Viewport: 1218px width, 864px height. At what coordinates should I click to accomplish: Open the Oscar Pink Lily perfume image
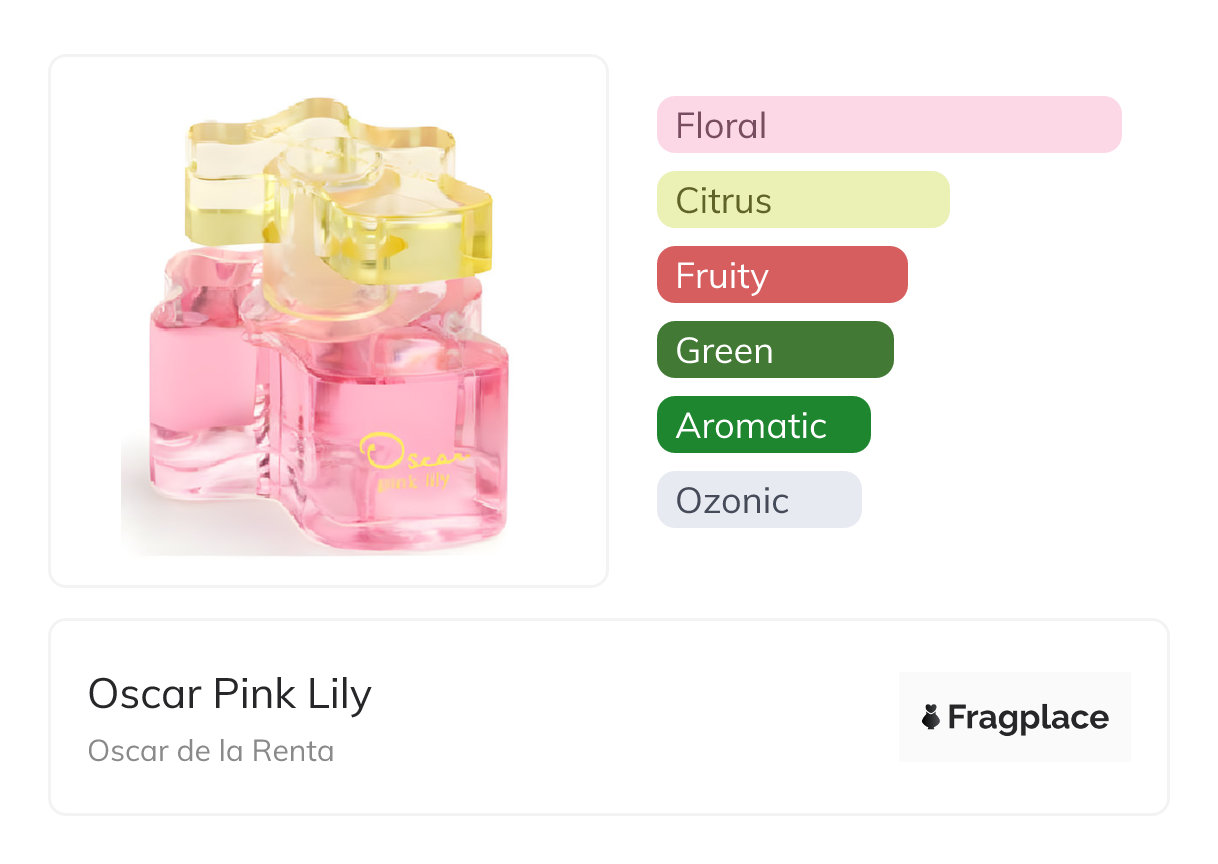tap(328, 320)
